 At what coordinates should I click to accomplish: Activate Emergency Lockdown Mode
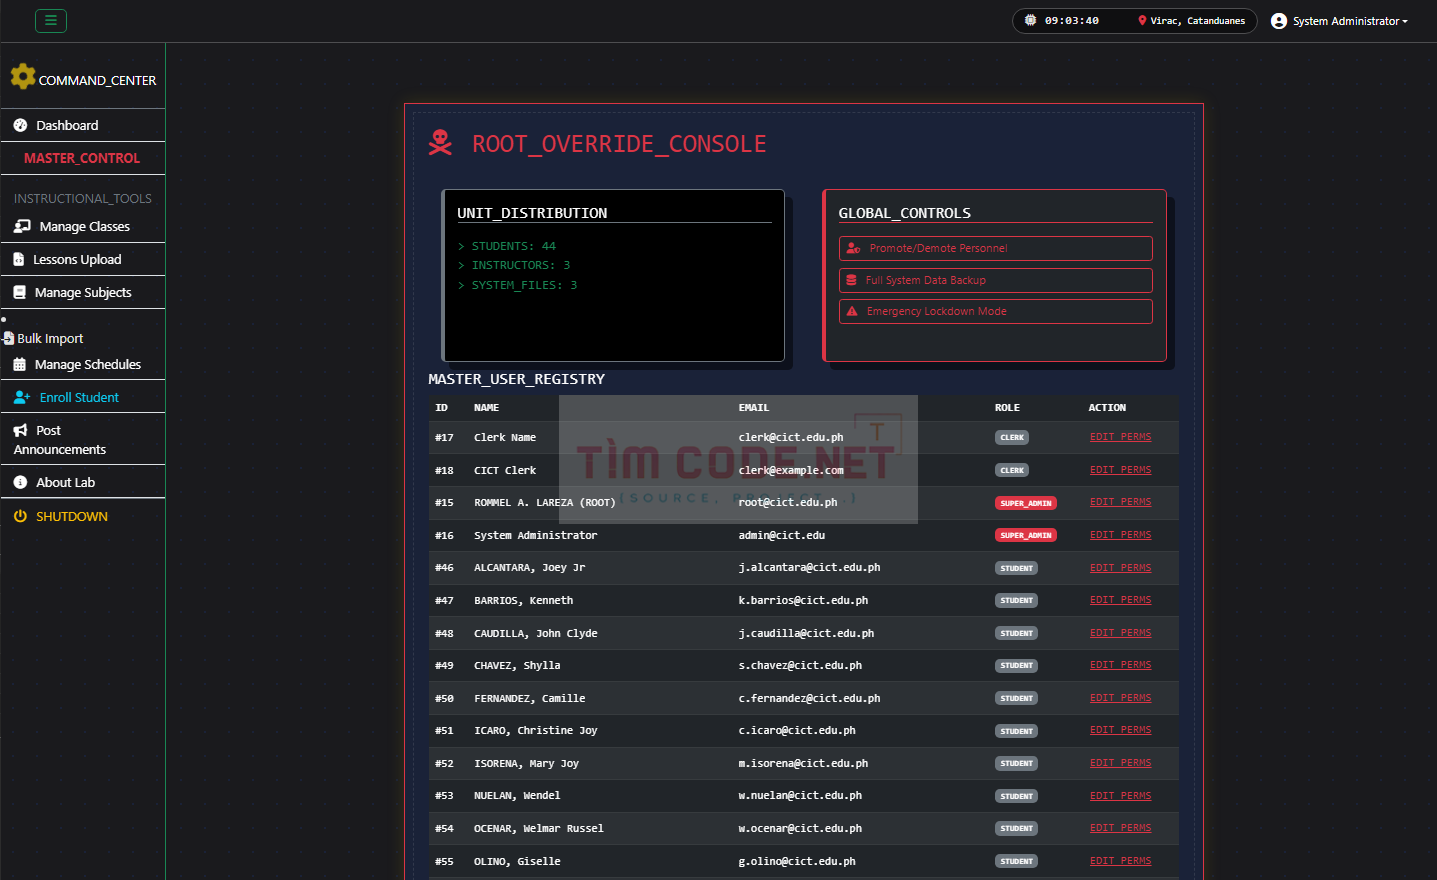point(995,312)
